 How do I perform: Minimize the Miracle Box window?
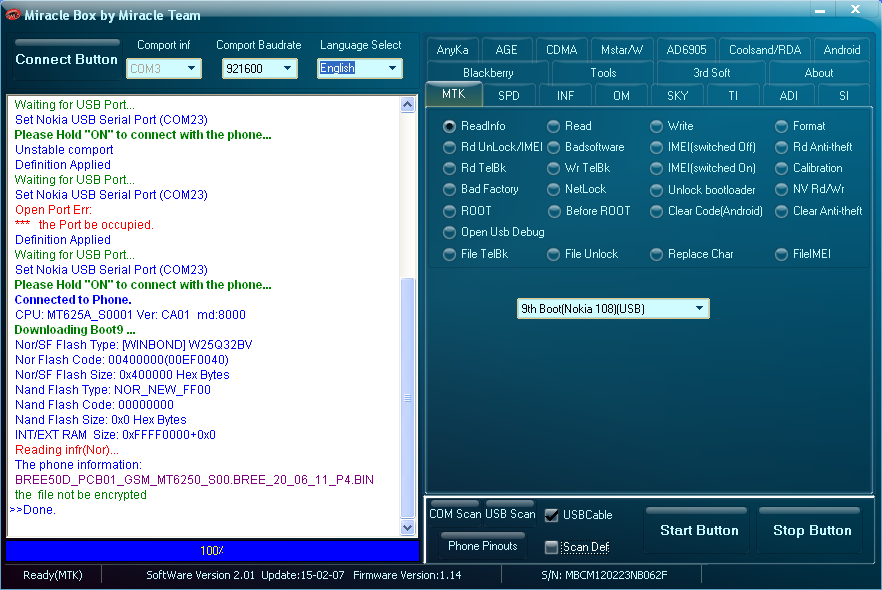(820, 10)
